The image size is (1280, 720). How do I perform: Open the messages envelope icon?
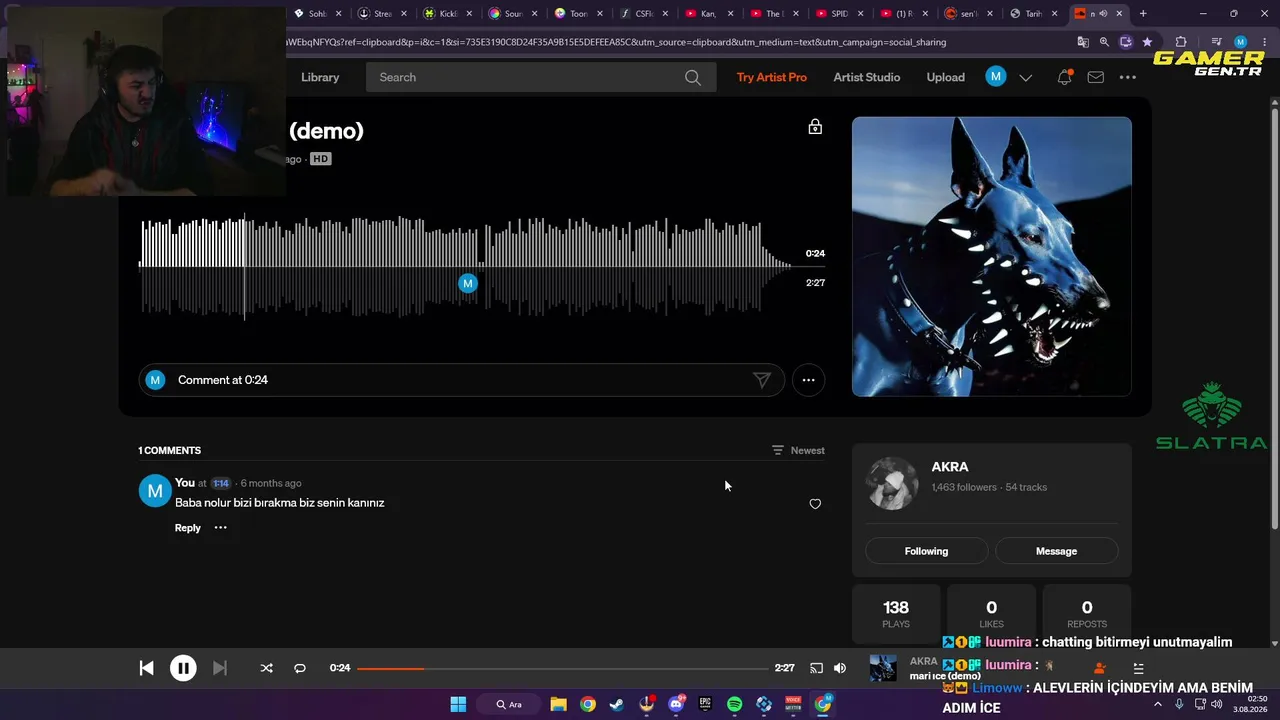pos(1096,77)
